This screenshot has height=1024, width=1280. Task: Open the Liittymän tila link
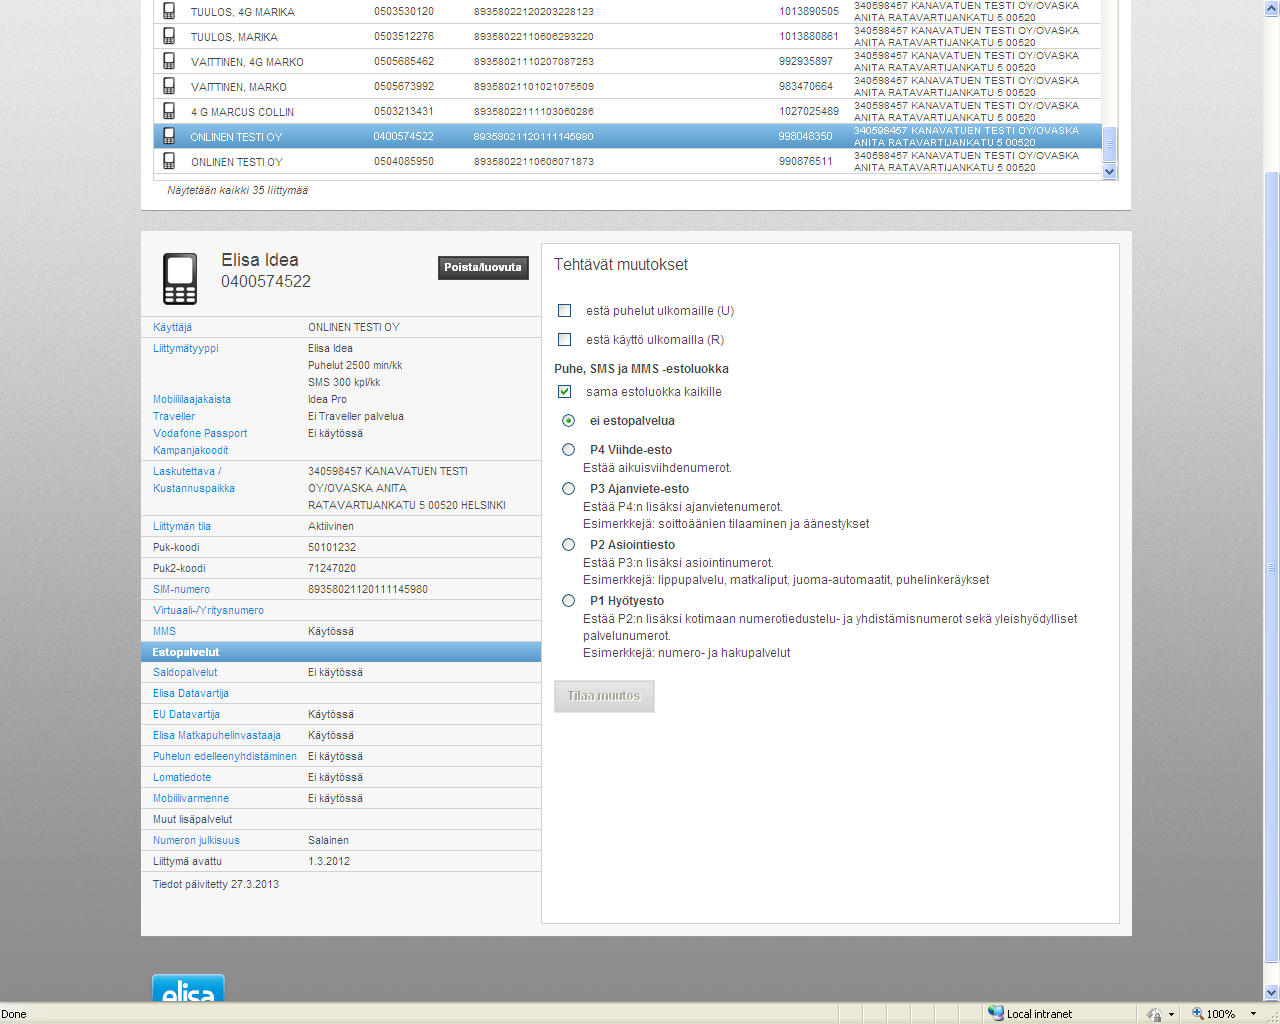click(x=182, y=527)
